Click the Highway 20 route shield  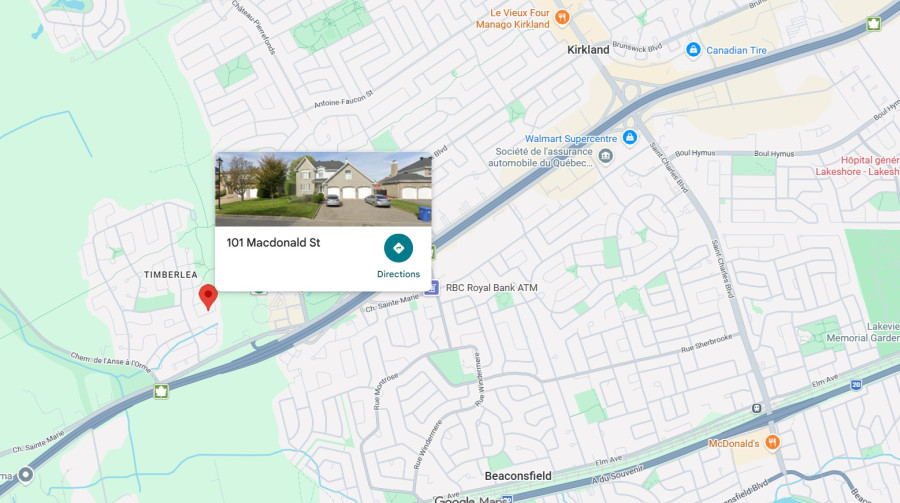pyautogui.click(x=856, y=385)
